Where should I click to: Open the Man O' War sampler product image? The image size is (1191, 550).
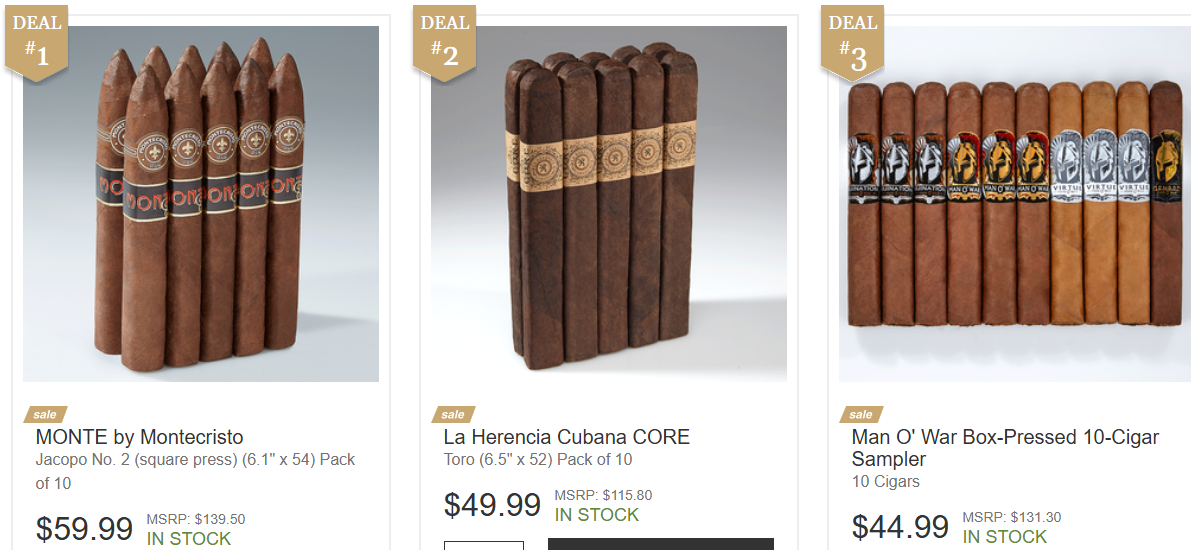click(1015, 204)
